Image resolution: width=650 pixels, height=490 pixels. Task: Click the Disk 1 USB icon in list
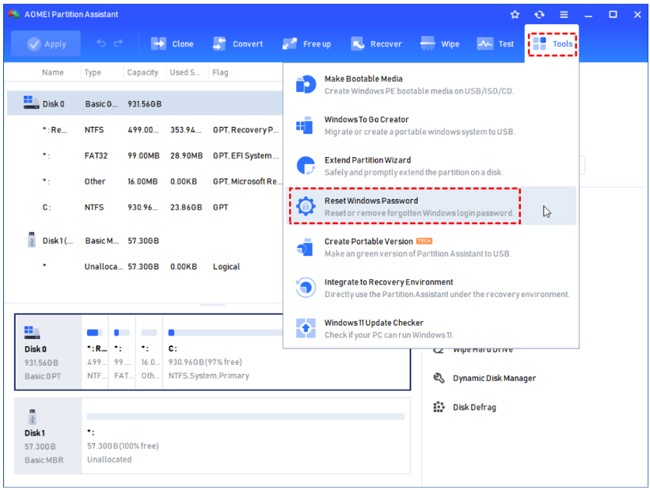coord(32,240)
